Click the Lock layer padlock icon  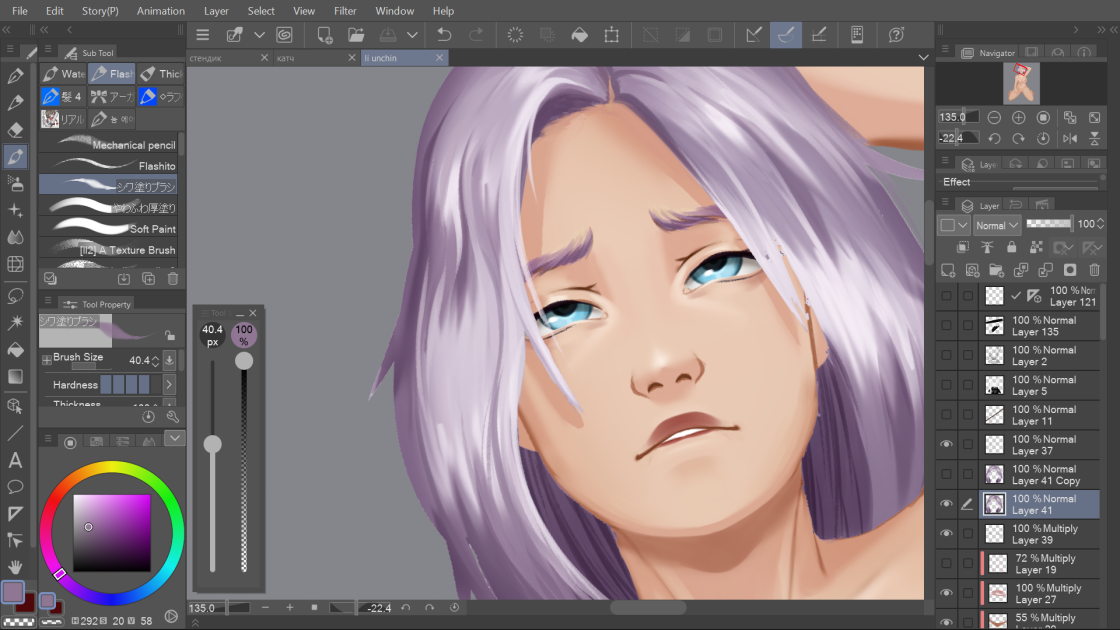coord(1011,247)
